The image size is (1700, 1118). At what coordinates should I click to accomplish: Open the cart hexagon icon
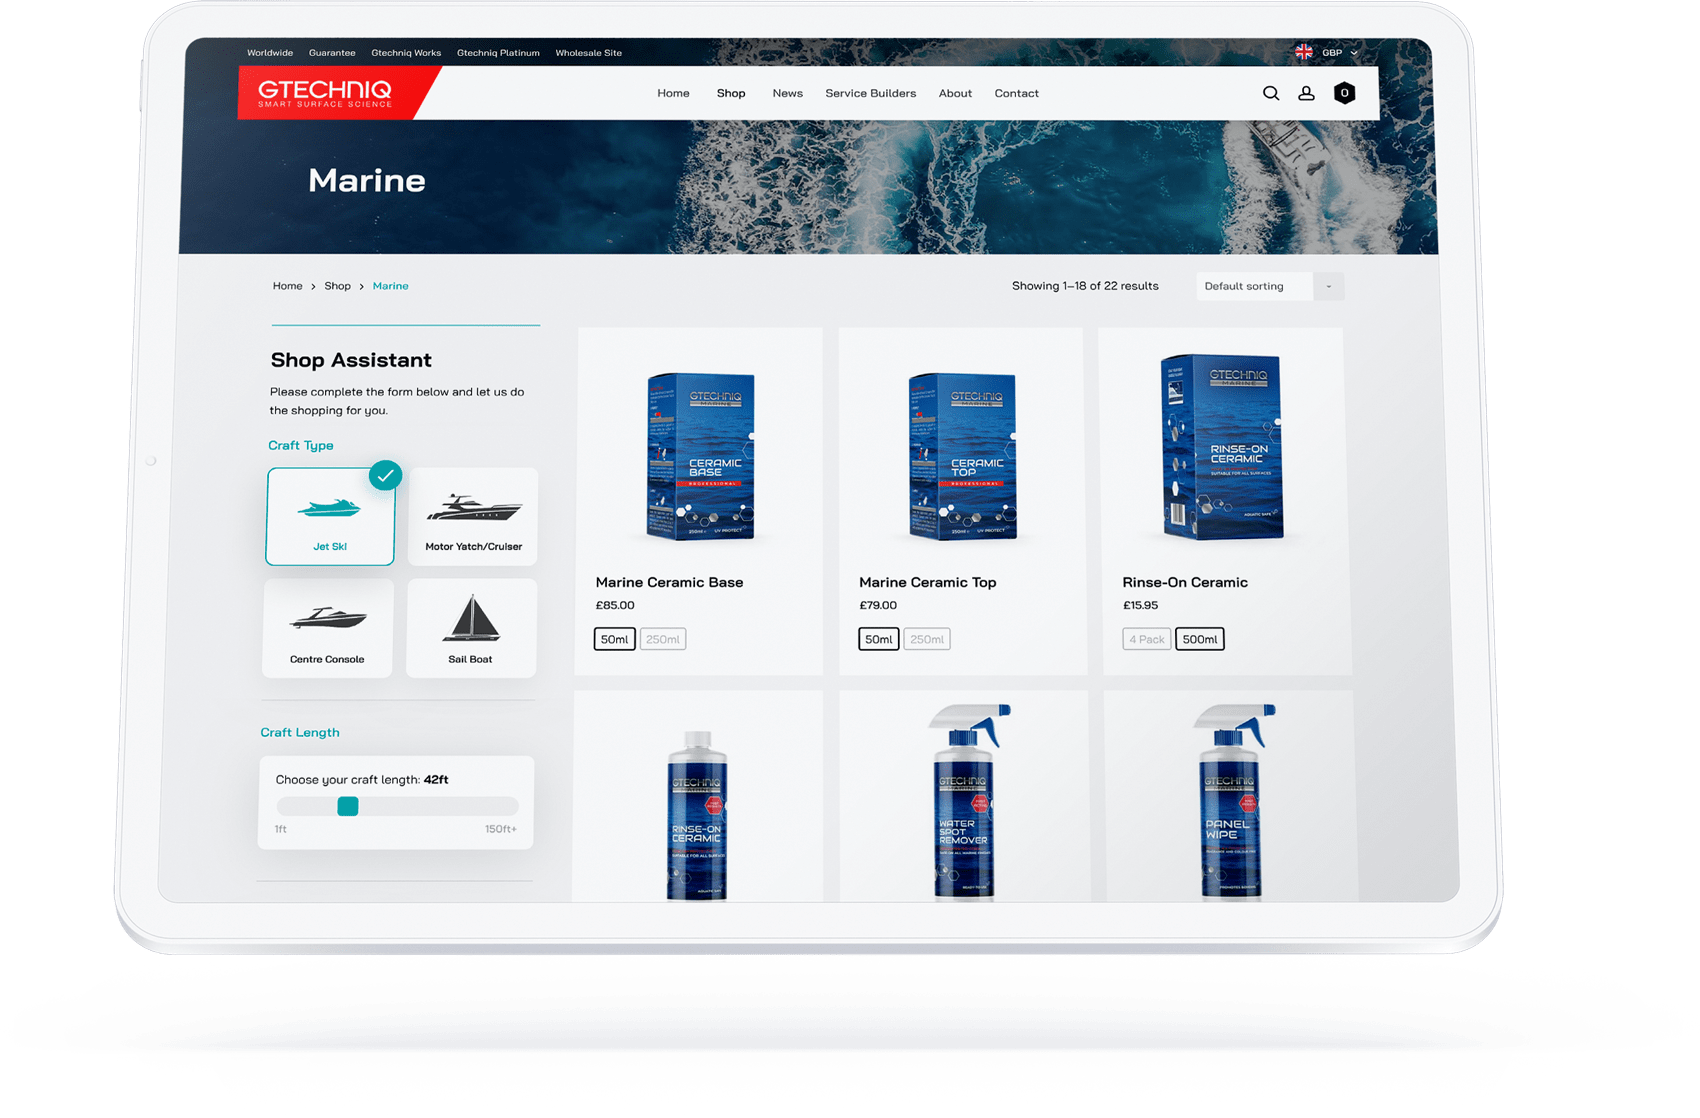click(1344, 93)
